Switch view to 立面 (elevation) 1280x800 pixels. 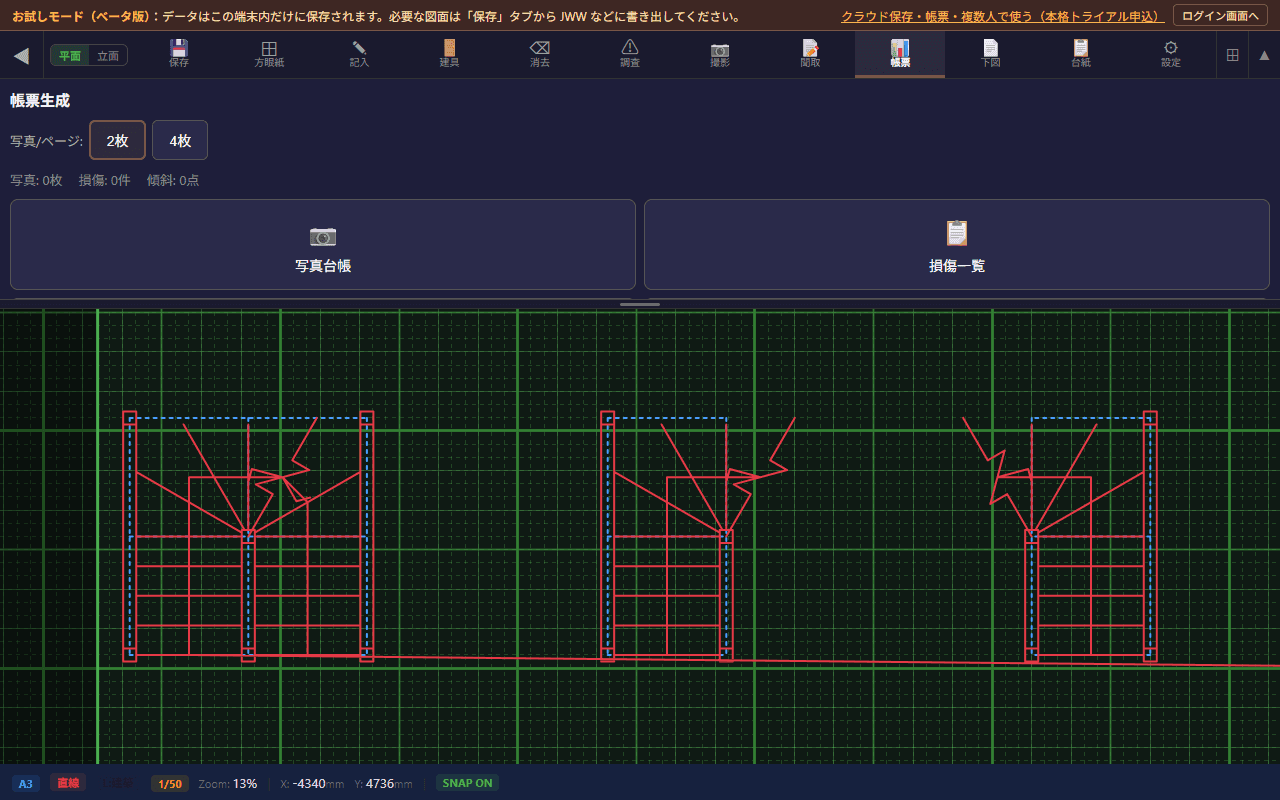coord(107,56)
